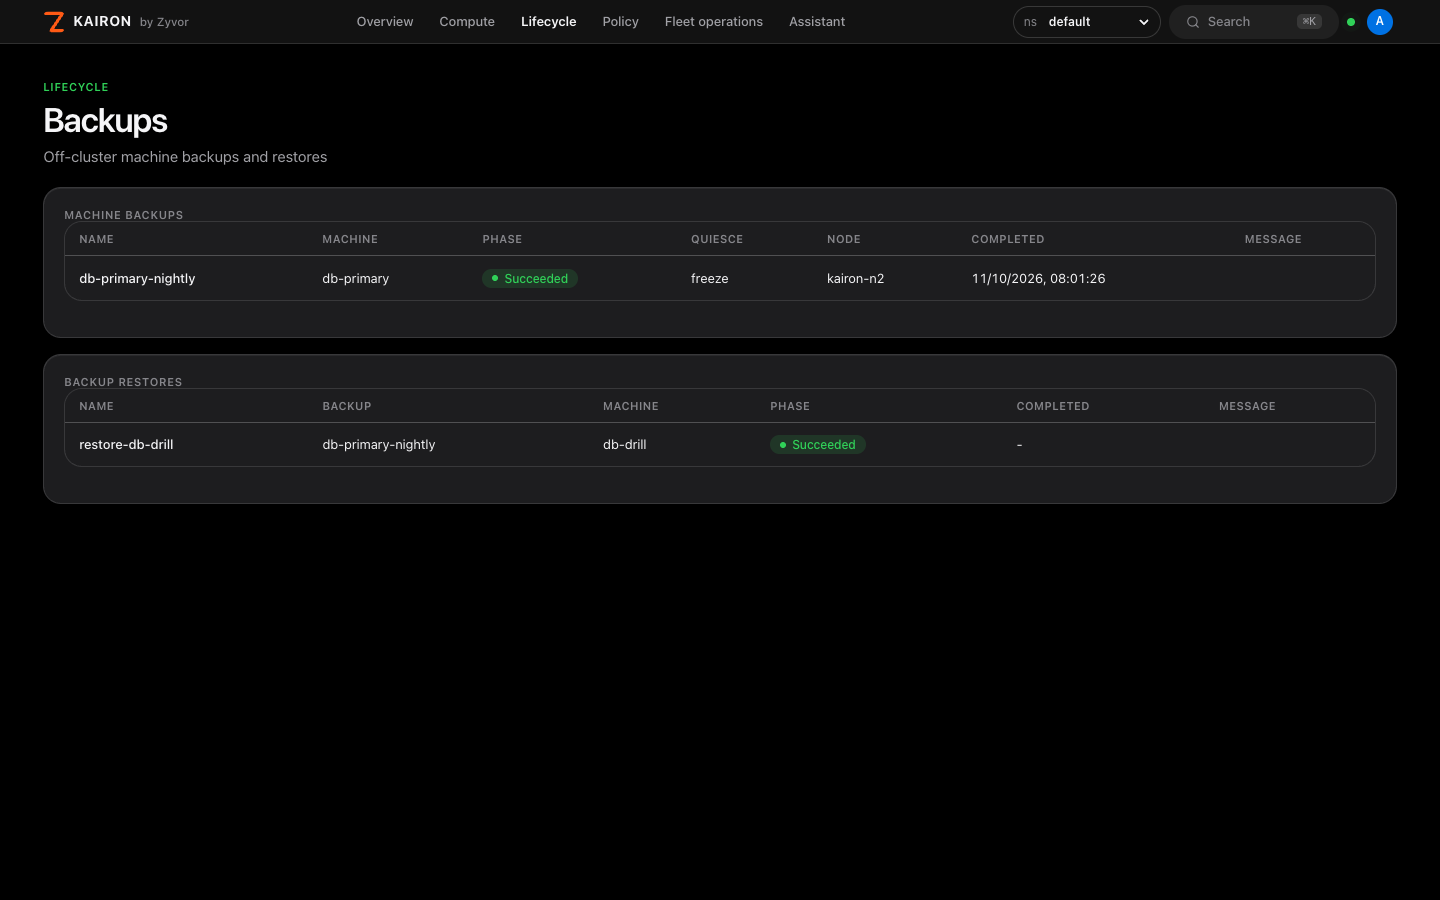Screen dimensions: 1440x900
Task: Select the db-drill machine cell
Action: (624, 445)
